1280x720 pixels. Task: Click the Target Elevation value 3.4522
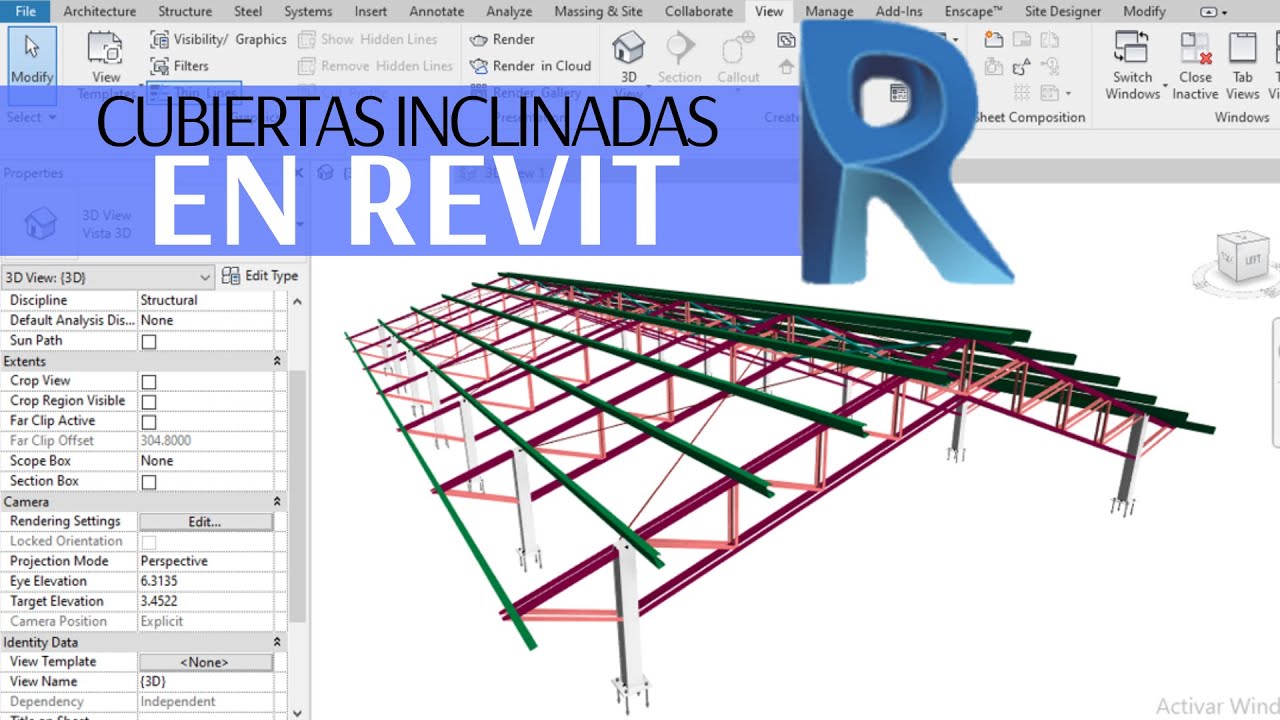click(x=205, y=601)
